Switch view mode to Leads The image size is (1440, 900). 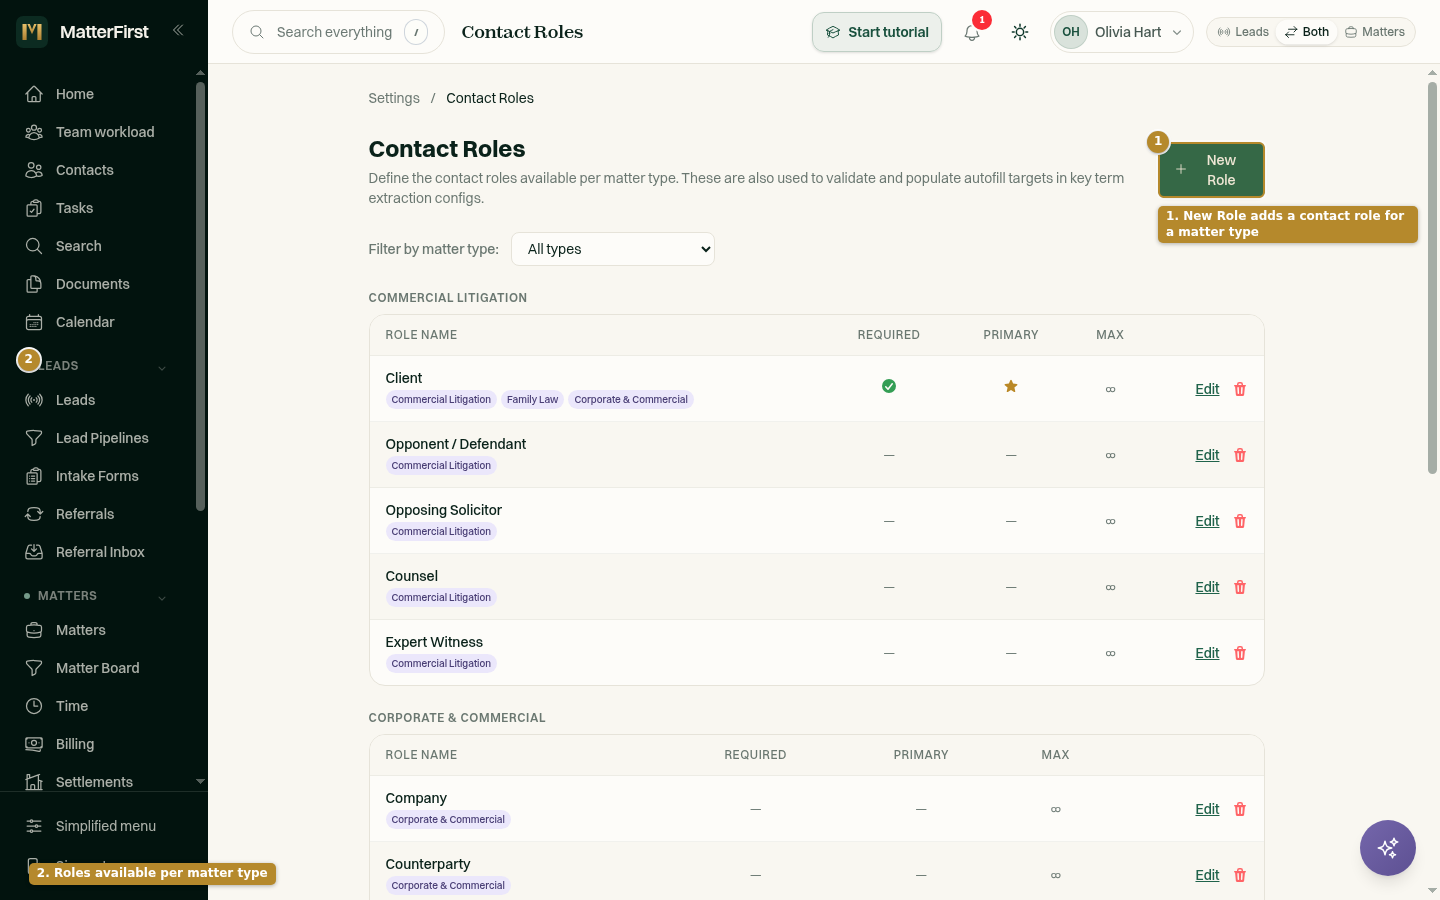[1243, 32]
